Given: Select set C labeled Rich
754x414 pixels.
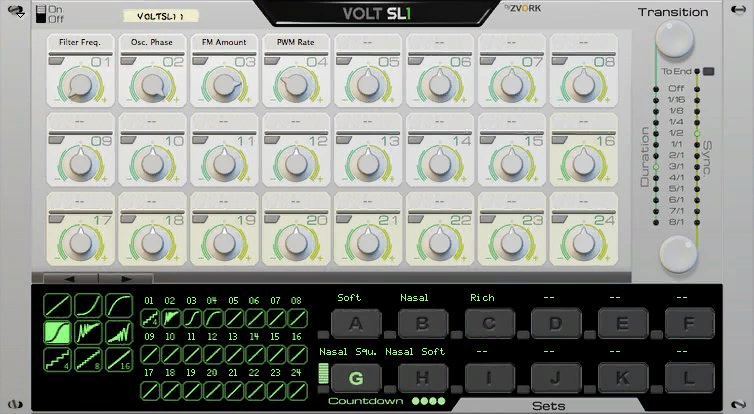Looking at the screenshot, I should tap(490, 324).
